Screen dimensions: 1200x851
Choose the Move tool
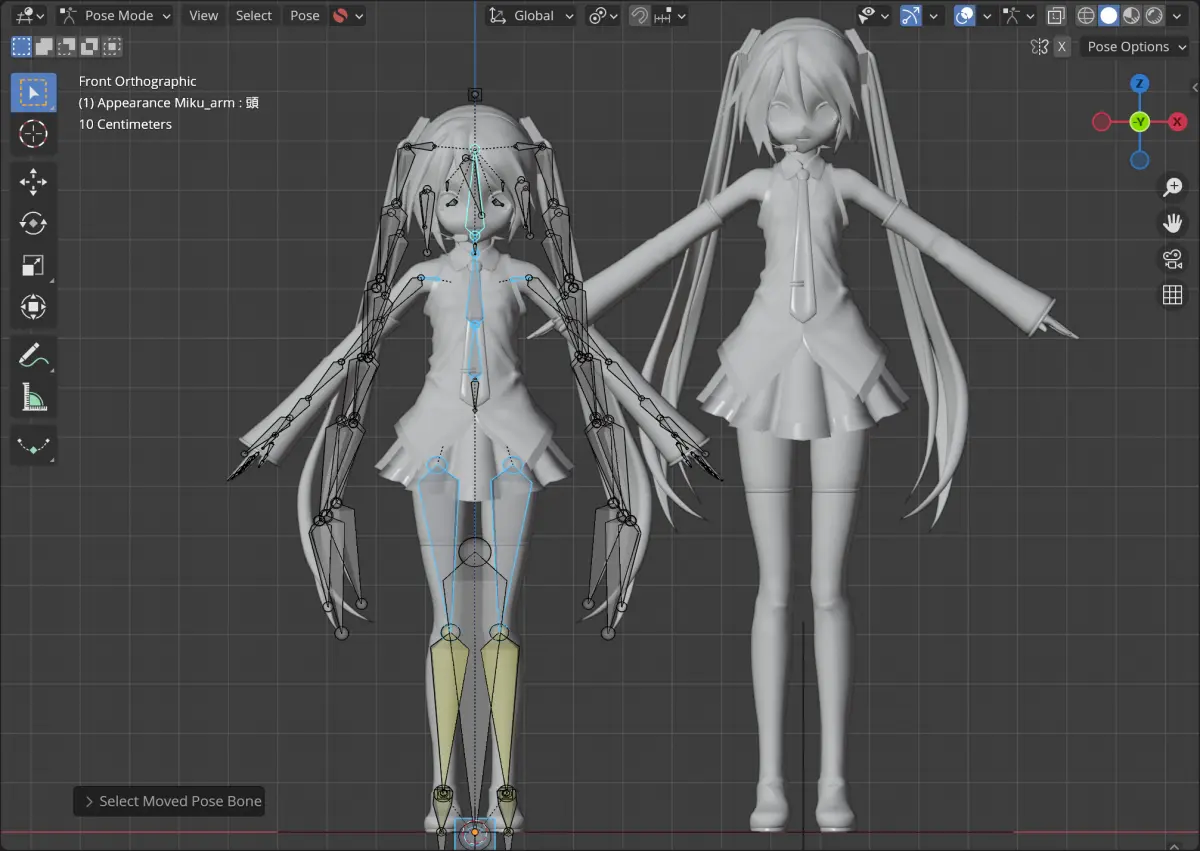pos(33,182)
